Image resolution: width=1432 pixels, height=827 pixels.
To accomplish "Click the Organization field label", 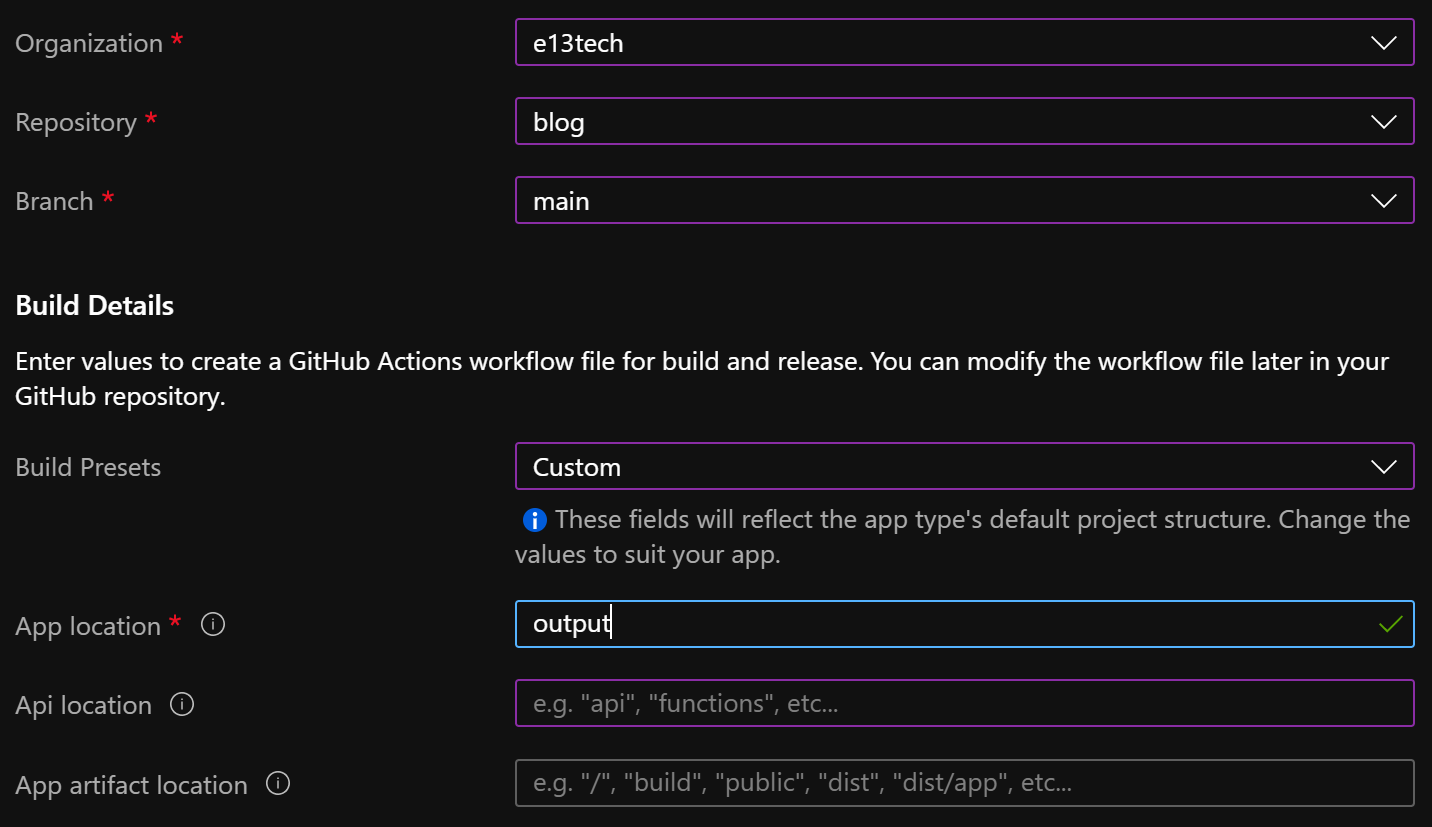I will 89,44.
